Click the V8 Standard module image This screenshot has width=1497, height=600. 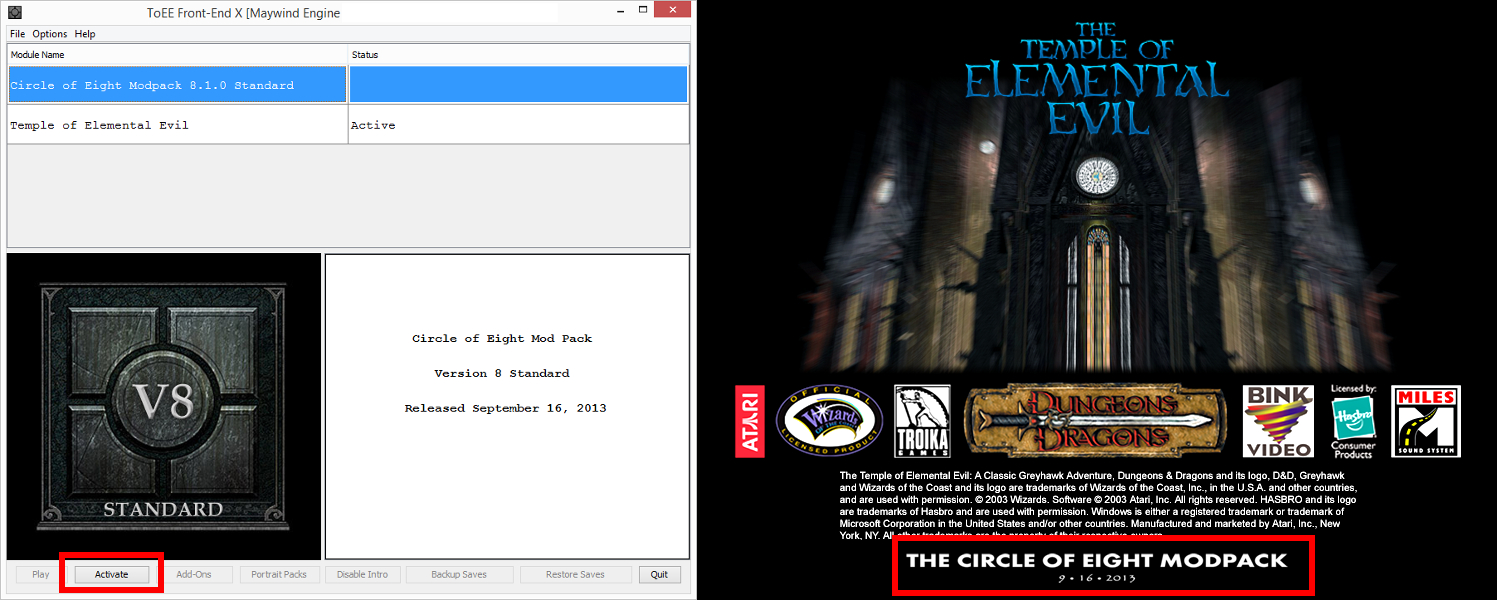pos(164,406)
